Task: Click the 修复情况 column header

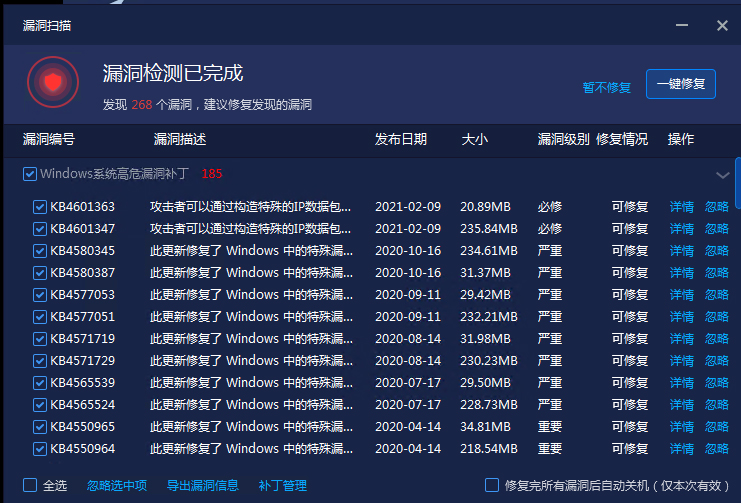Action: tap(622, 139)
